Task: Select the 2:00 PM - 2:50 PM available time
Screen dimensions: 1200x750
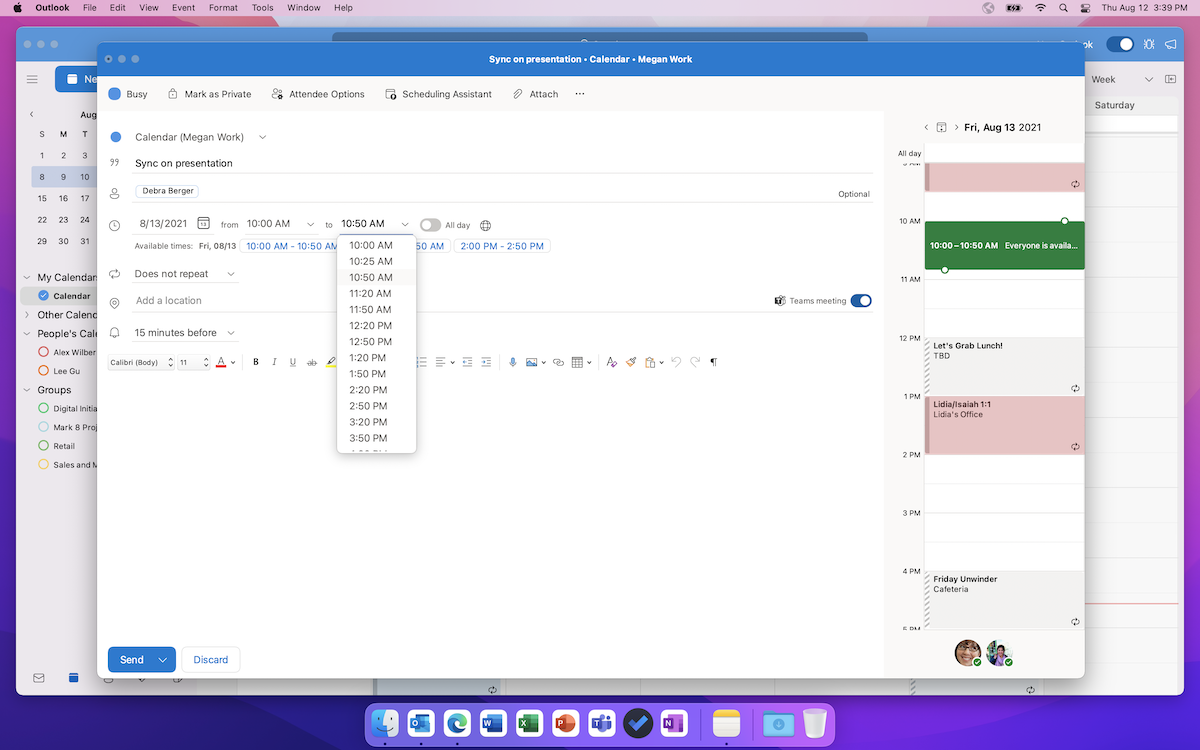Action: (x=502, y=246)
